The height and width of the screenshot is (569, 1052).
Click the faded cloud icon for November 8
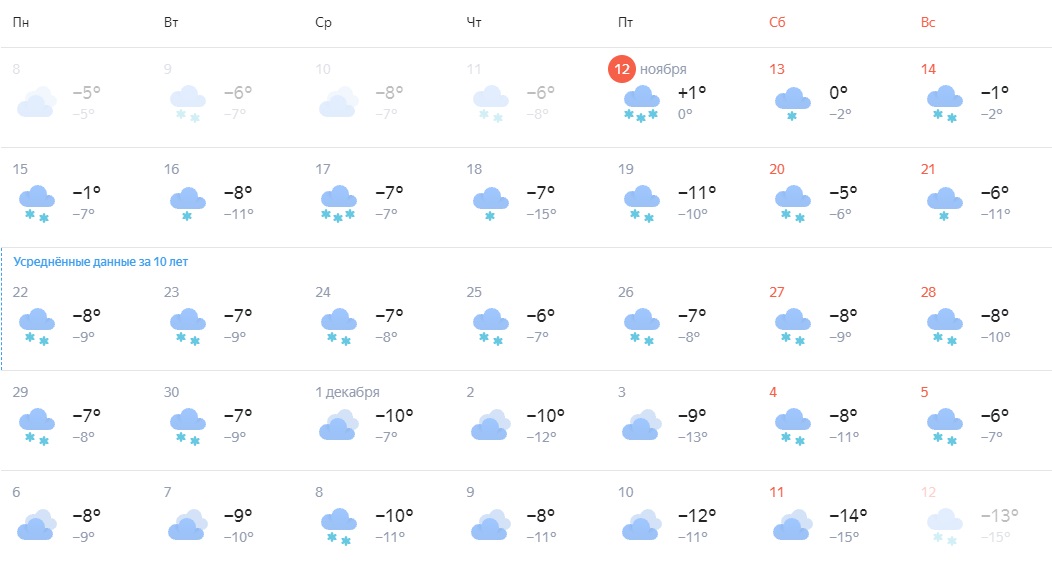coord(36,102)
